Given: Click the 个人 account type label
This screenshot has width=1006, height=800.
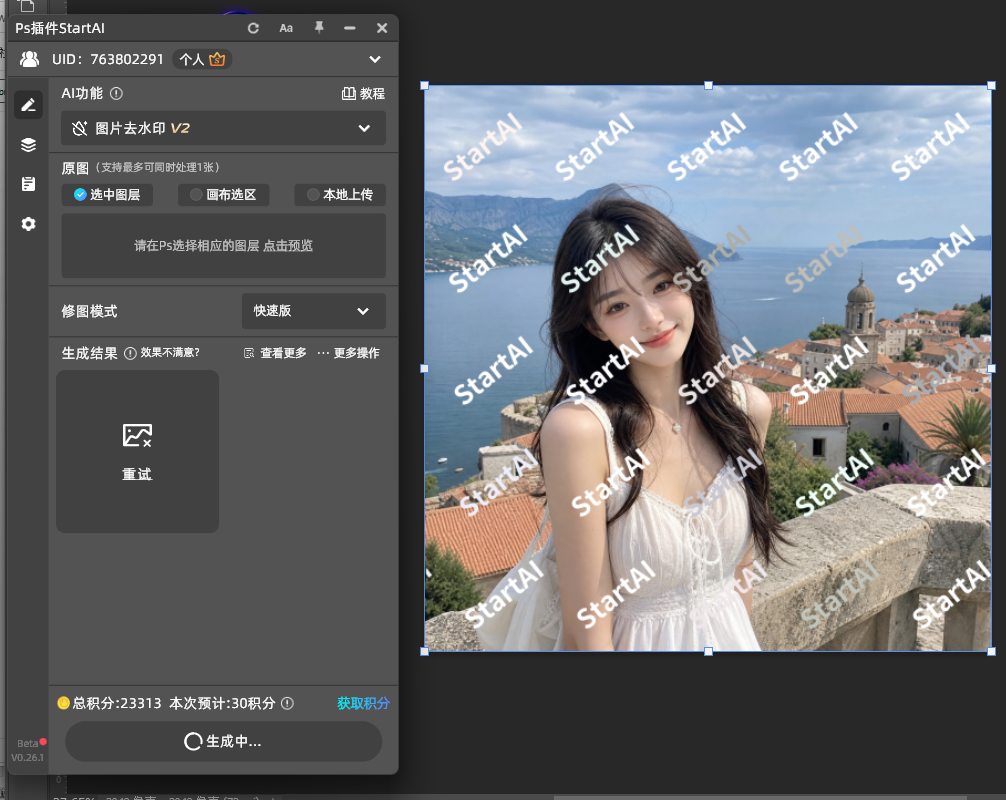Looking at the screenshot, I should click(x=192, y=60).
